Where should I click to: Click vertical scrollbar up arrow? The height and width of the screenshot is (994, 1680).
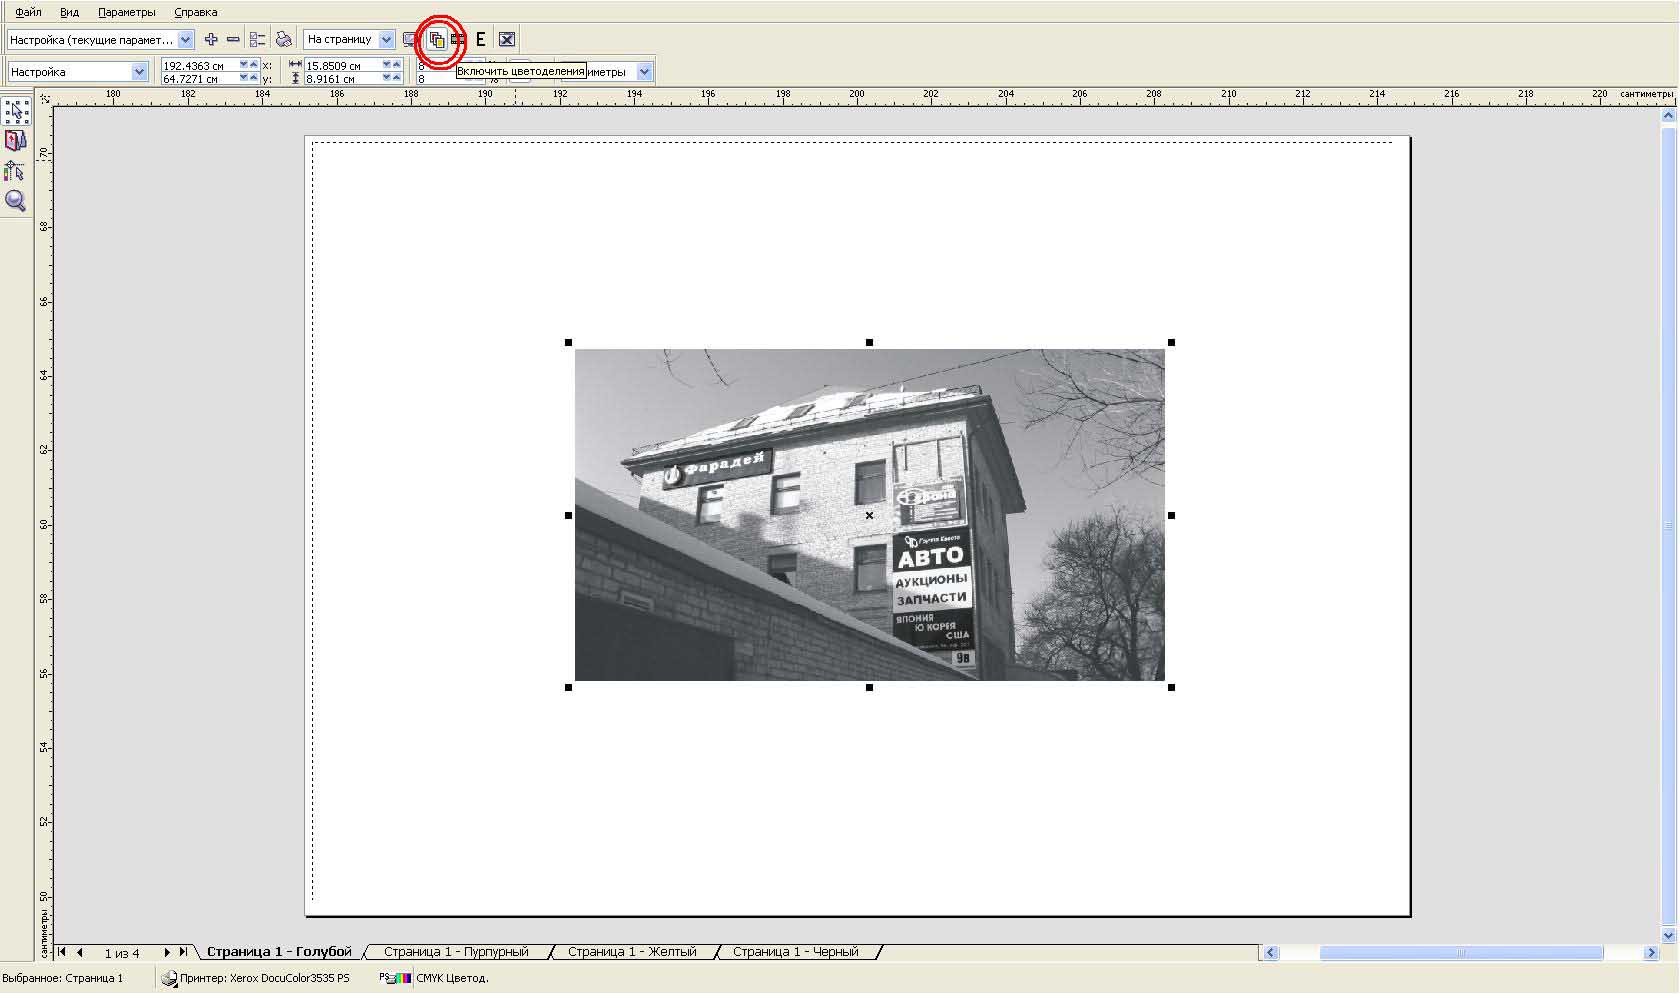1668,116
